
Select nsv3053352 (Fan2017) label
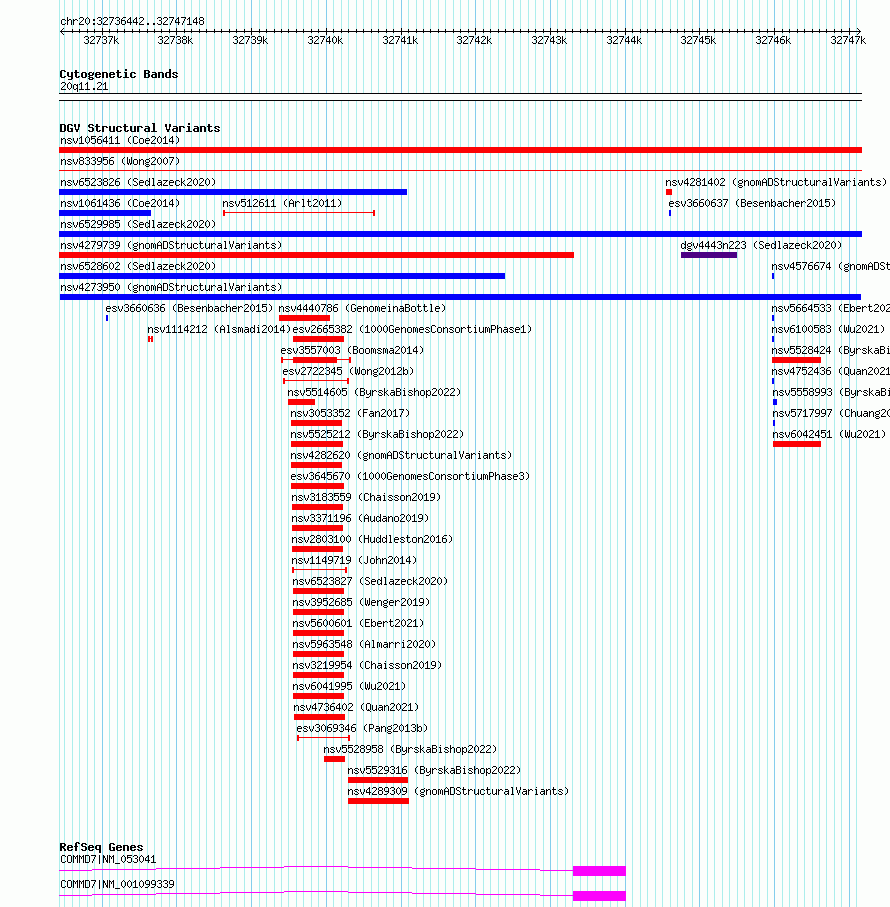tap(350, 414)
